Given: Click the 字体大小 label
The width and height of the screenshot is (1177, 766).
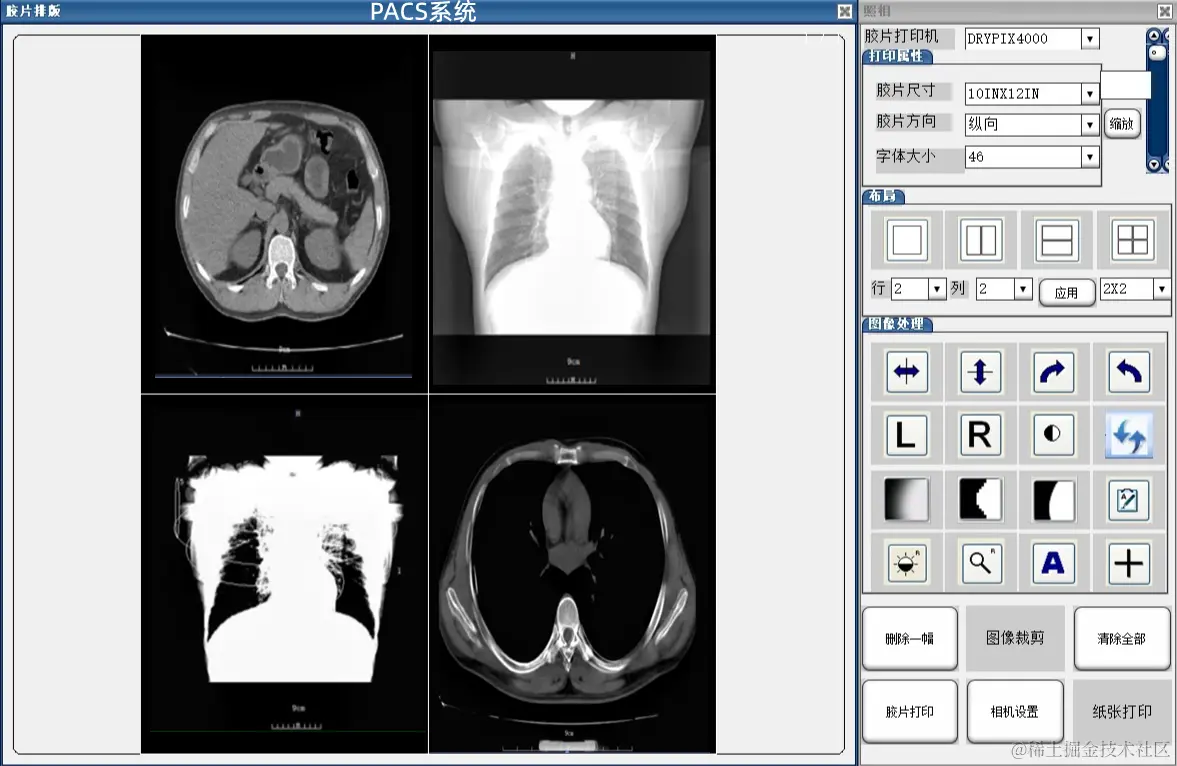Looking at the screenshot, I should 906,155.
